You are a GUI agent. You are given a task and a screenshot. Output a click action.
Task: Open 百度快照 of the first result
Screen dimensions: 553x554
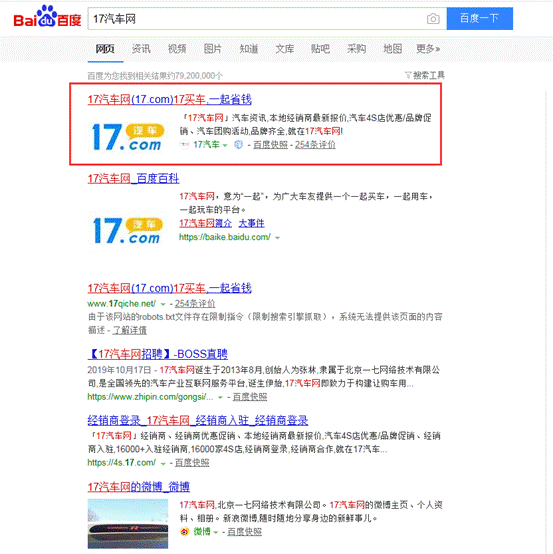(x=270, y=145)
